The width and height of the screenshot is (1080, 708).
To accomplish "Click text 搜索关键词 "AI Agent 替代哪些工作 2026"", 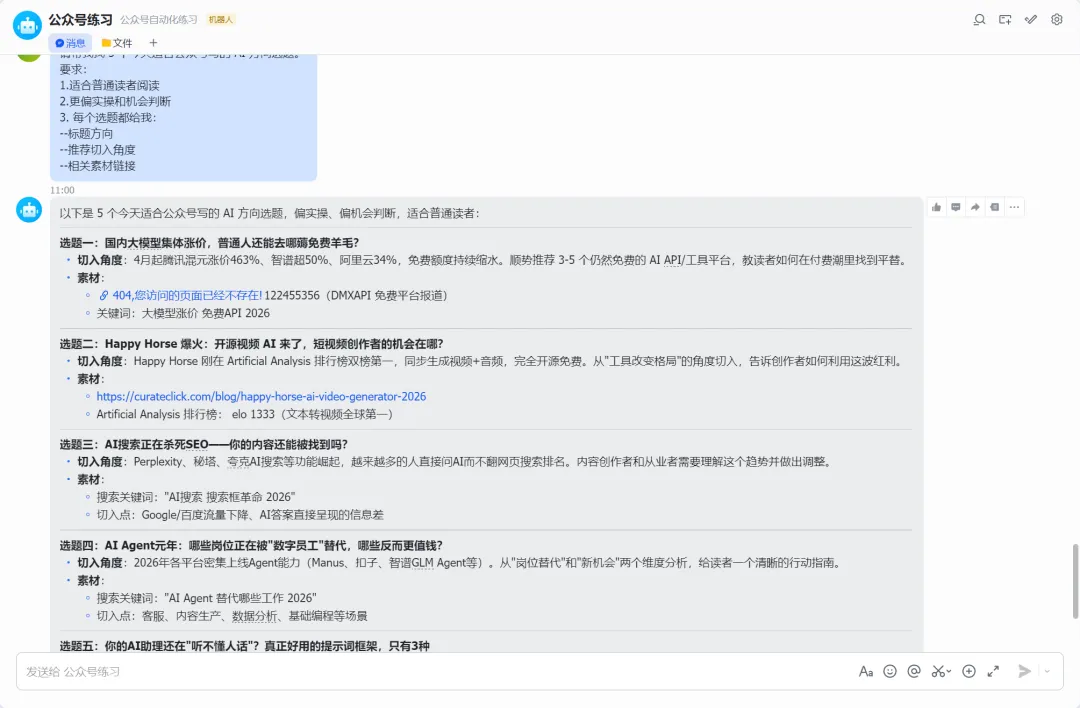I will point(207,598).
